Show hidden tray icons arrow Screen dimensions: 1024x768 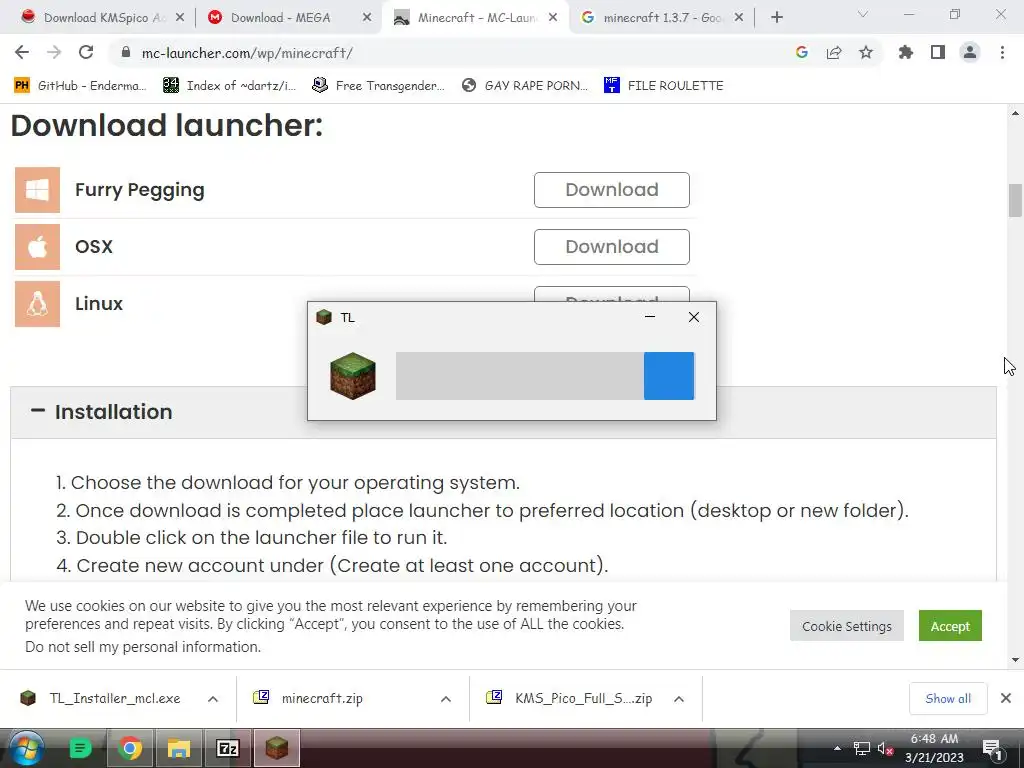pyautogui.click(x=837, y=748)
